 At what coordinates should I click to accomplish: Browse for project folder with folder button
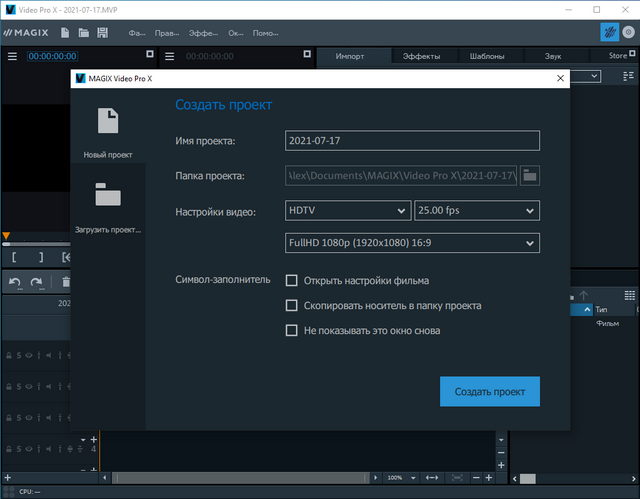[x=530, y=176]
